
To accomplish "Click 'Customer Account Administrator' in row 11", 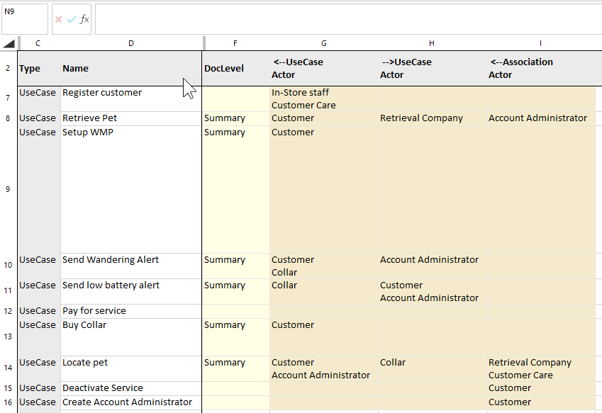I will (432, 292).
